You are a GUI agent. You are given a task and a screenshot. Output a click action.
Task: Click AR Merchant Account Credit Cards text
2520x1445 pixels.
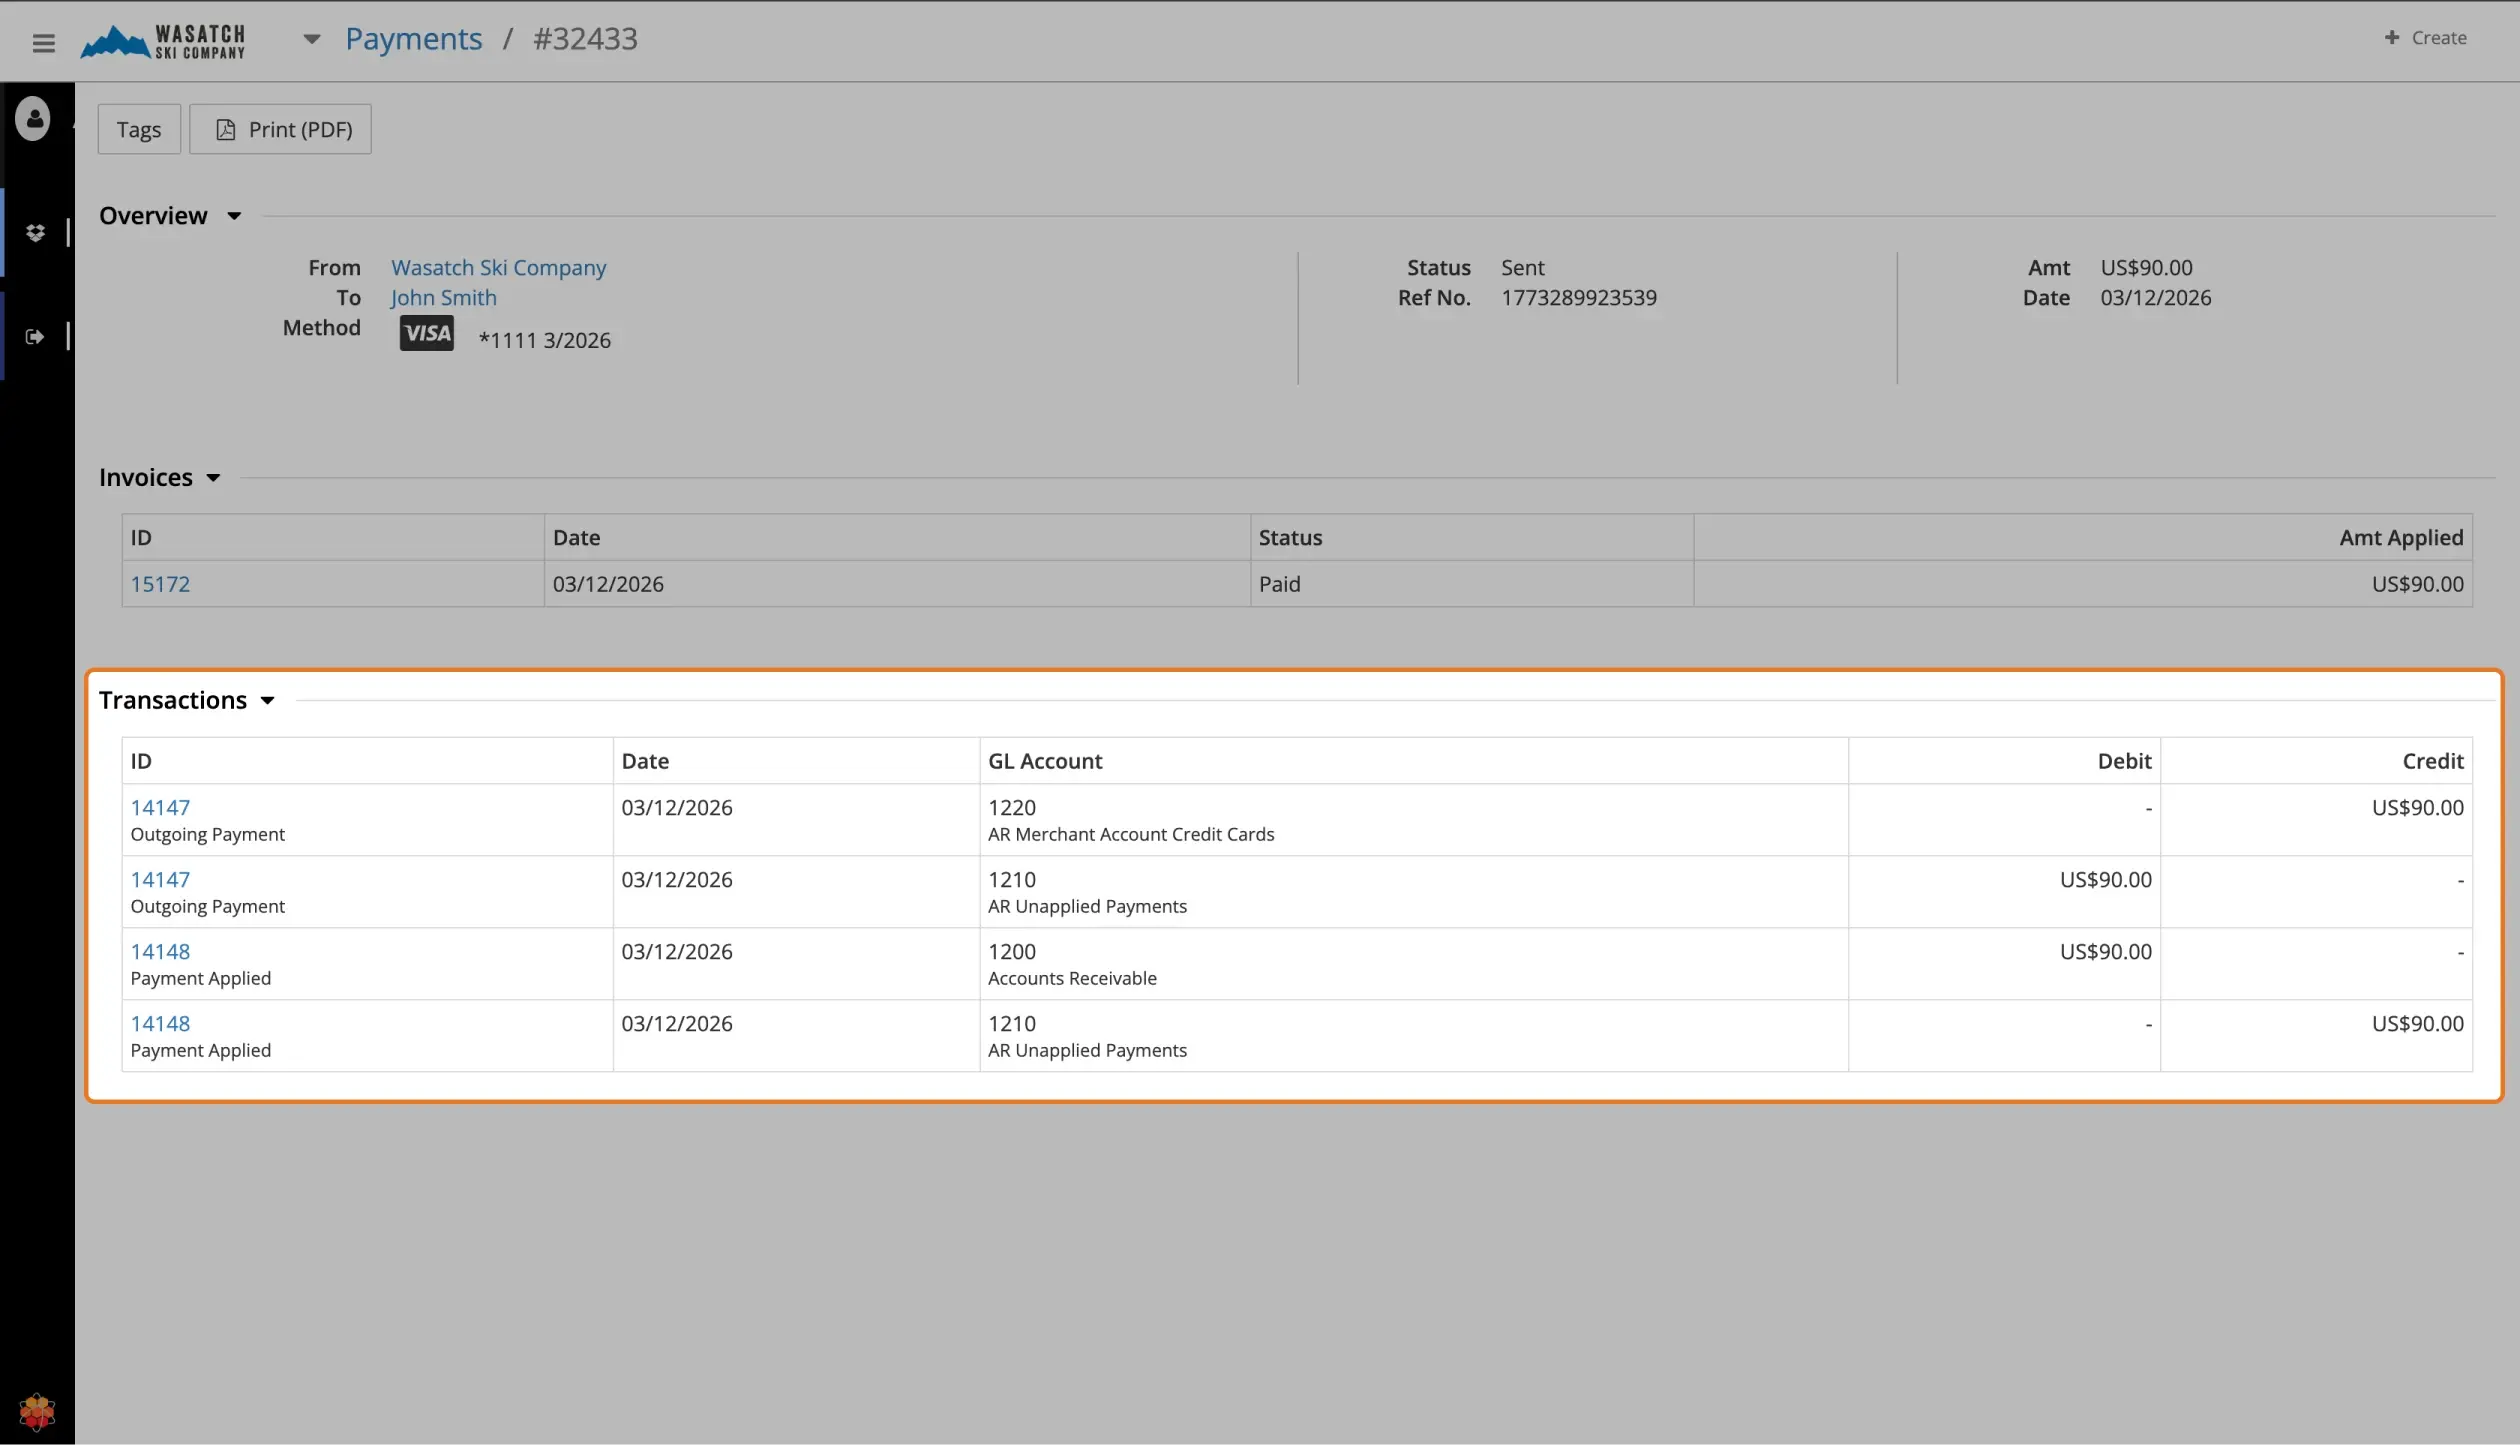coord(1131,835)
